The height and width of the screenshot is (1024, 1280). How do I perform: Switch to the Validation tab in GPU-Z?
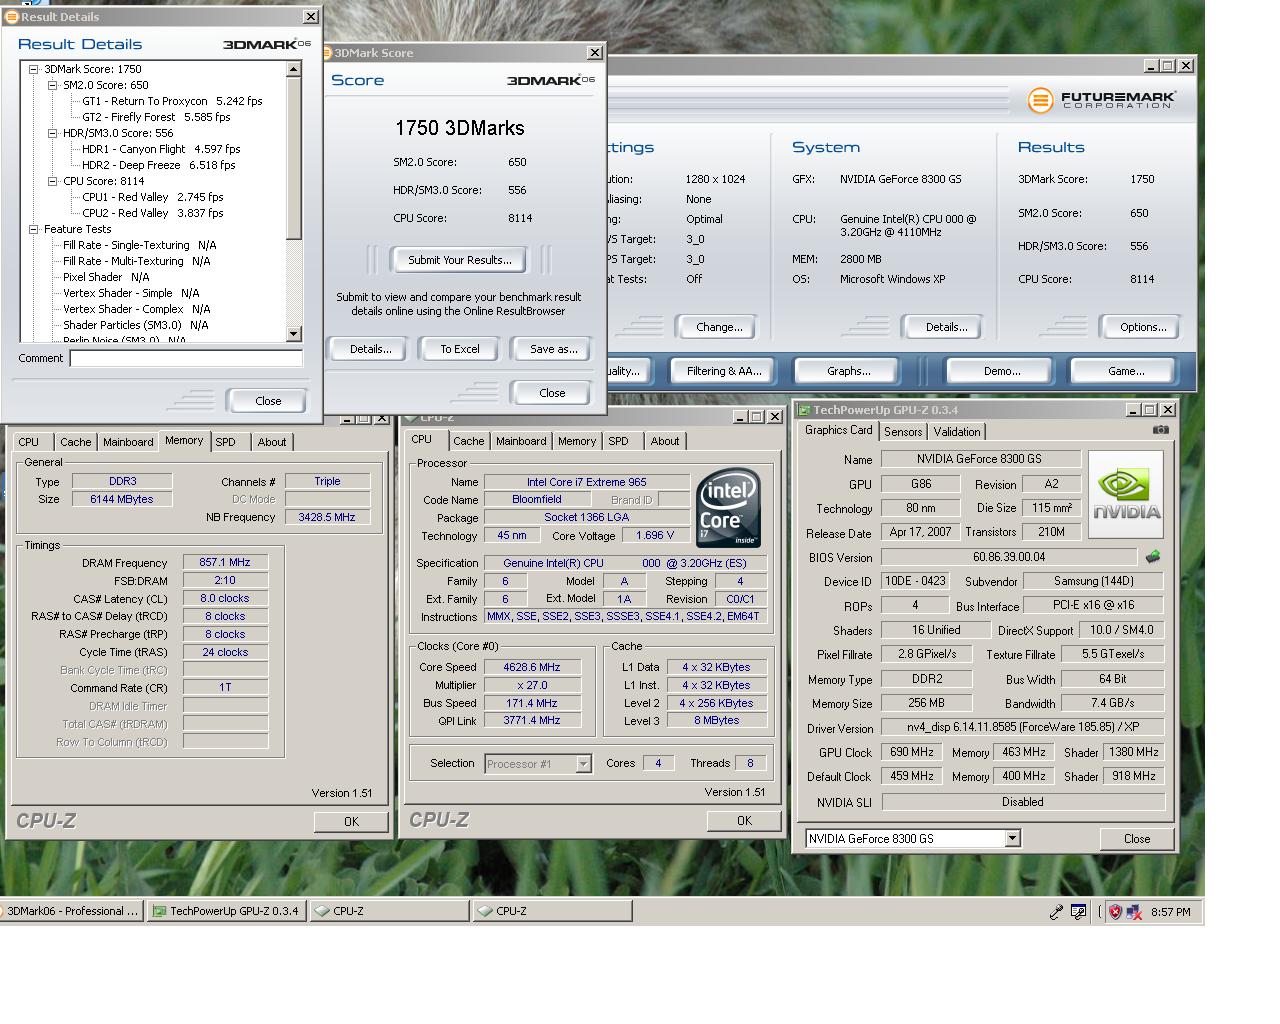(957, 432)
